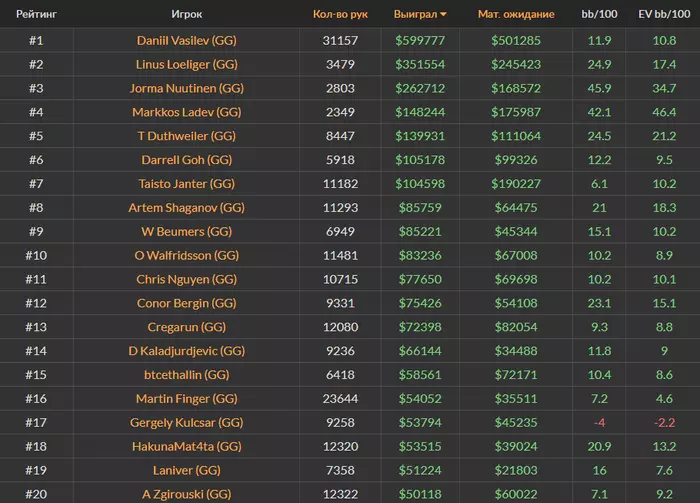Screen dimensions: 700x503
Task: Sort by Мат. ожидание column header
Action: [x=516, y=15]
